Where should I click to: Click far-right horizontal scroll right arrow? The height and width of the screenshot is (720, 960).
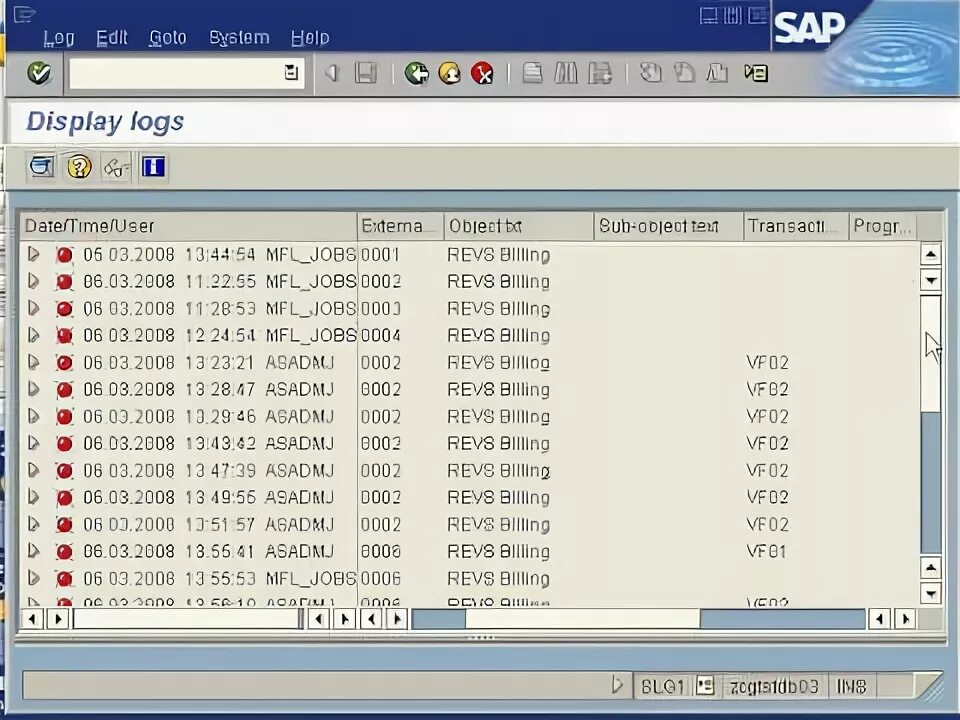pos(906,619)
